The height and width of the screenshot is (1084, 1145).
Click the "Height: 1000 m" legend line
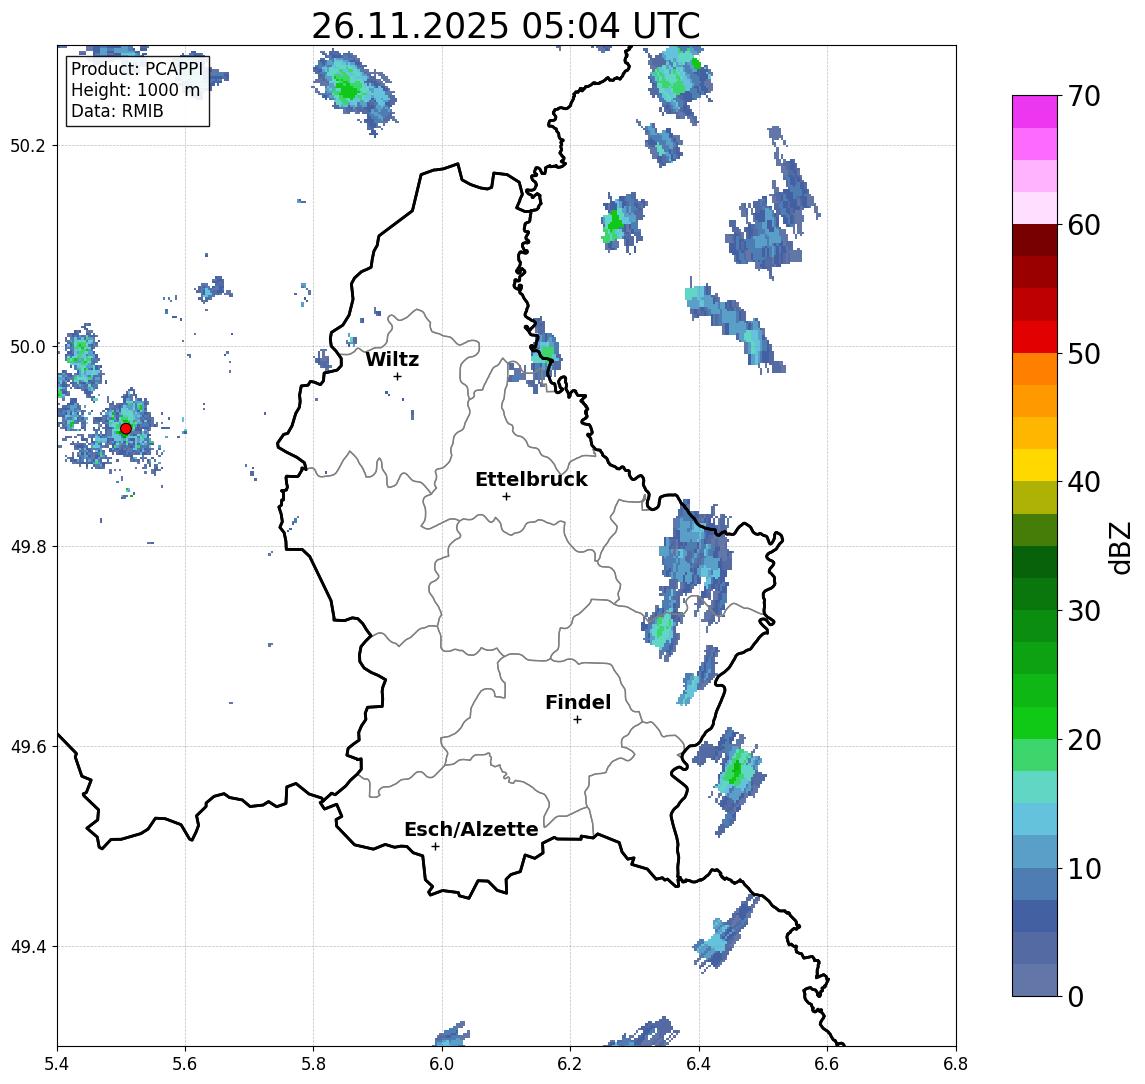pyautogui.click(x=135, y=90)
